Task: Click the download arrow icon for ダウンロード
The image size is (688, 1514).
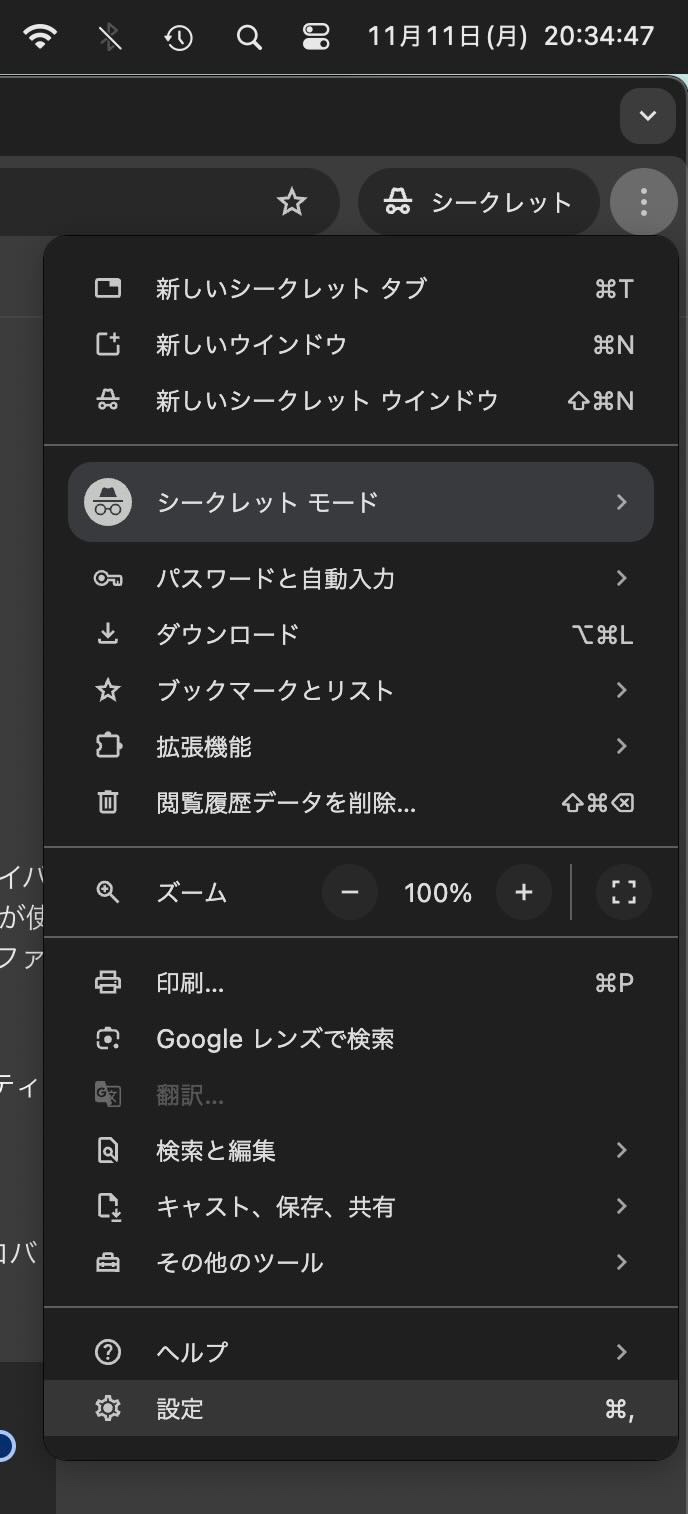Action: pos(107,634)
